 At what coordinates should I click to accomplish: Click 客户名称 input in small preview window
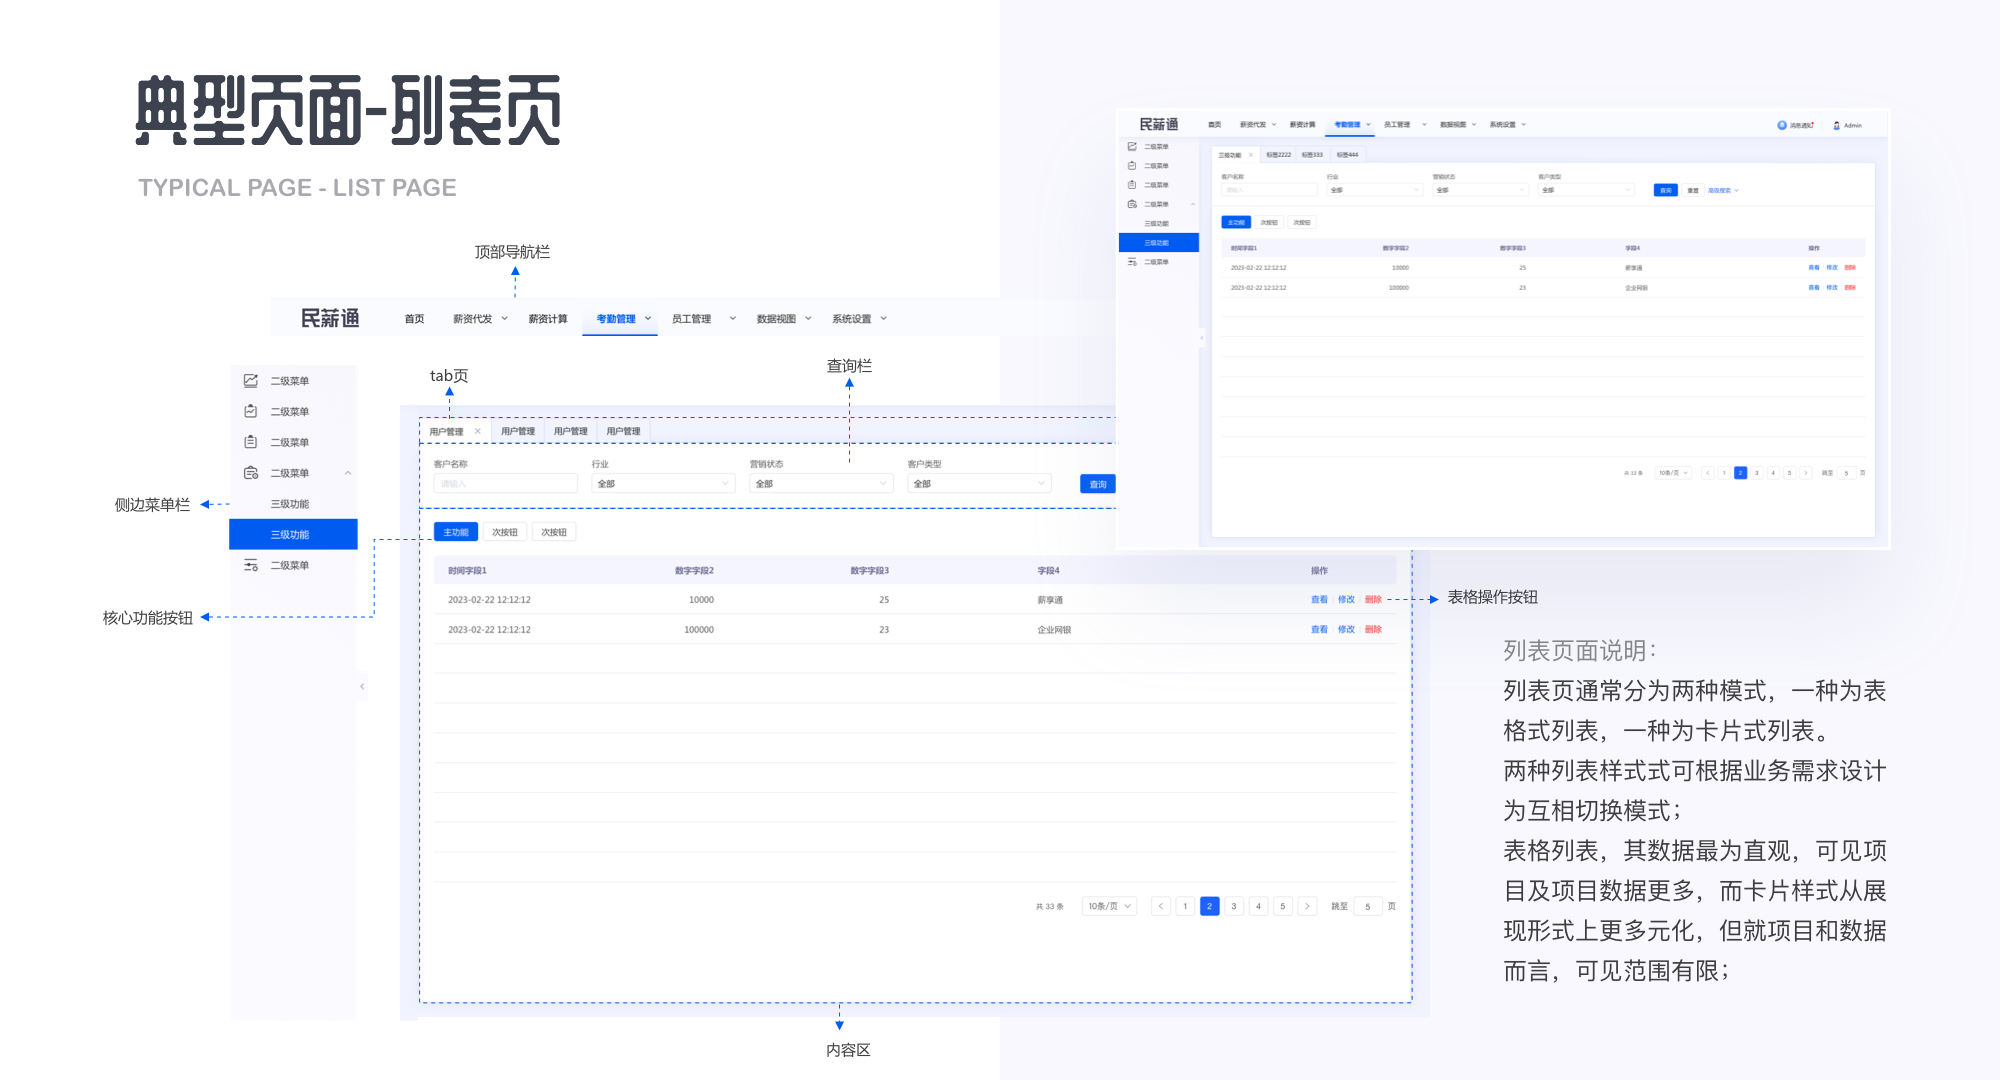(1268, 190)
